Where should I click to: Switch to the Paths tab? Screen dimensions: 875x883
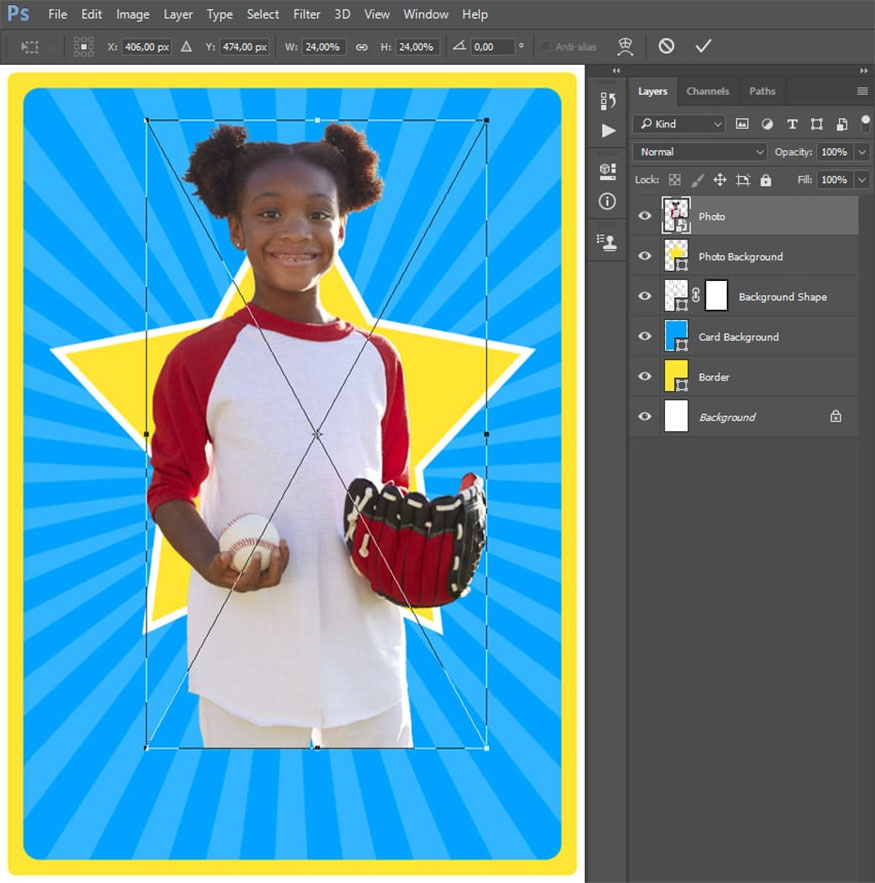(762, 91)
